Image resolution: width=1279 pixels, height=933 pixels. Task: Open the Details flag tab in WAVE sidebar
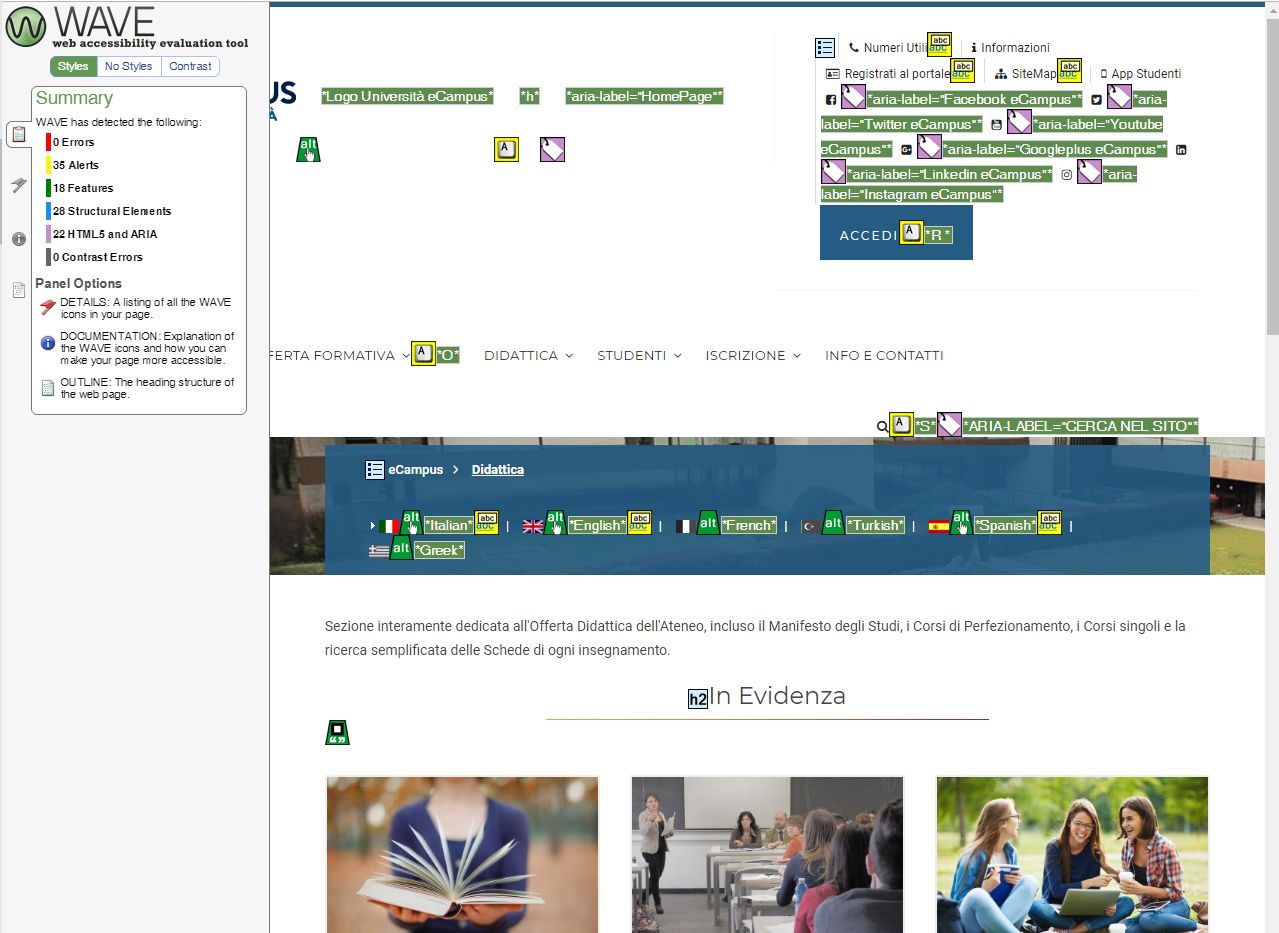point(18,186)
